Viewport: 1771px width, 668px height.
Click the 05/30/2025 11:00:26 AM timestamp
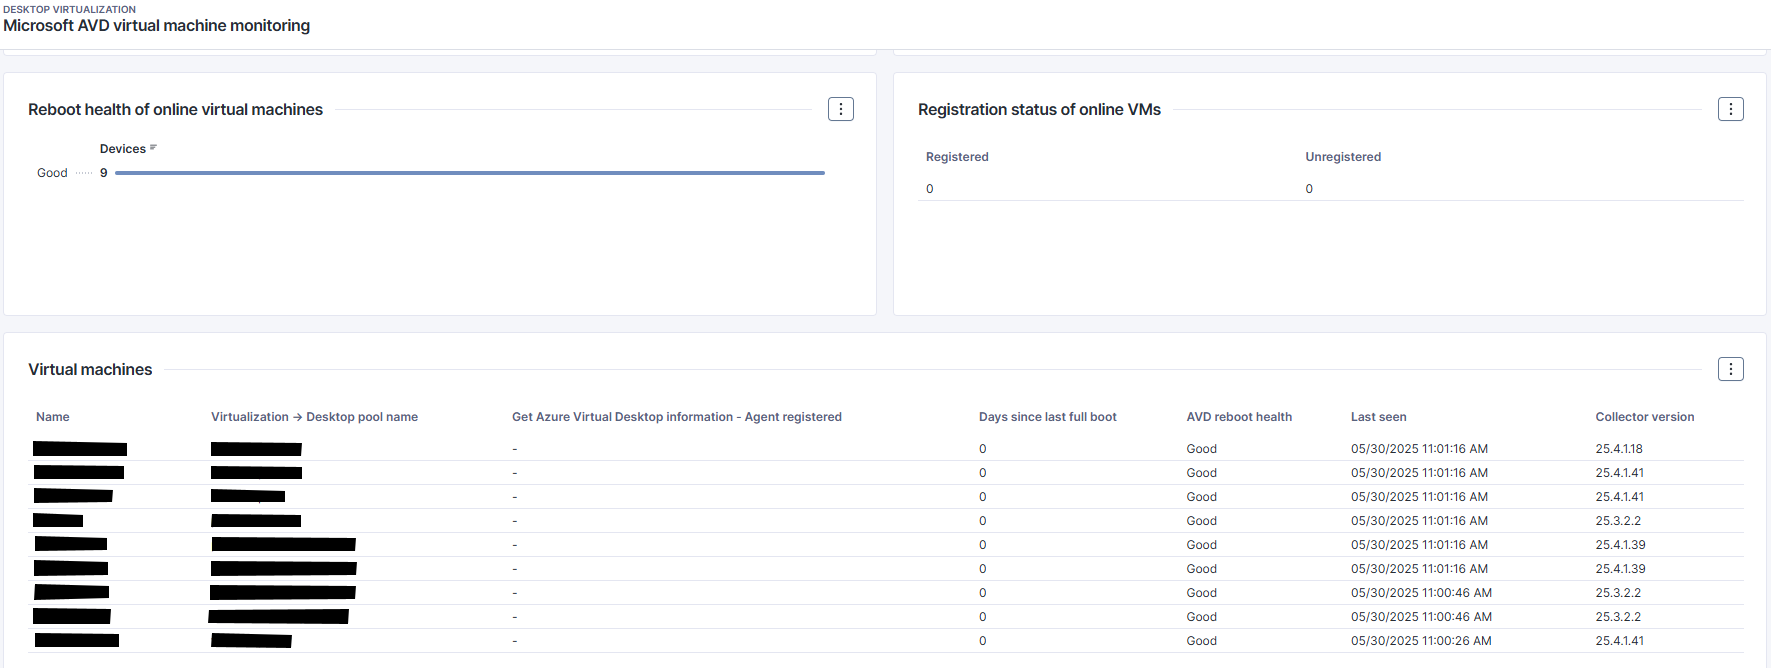click(x=1420, y=641)
